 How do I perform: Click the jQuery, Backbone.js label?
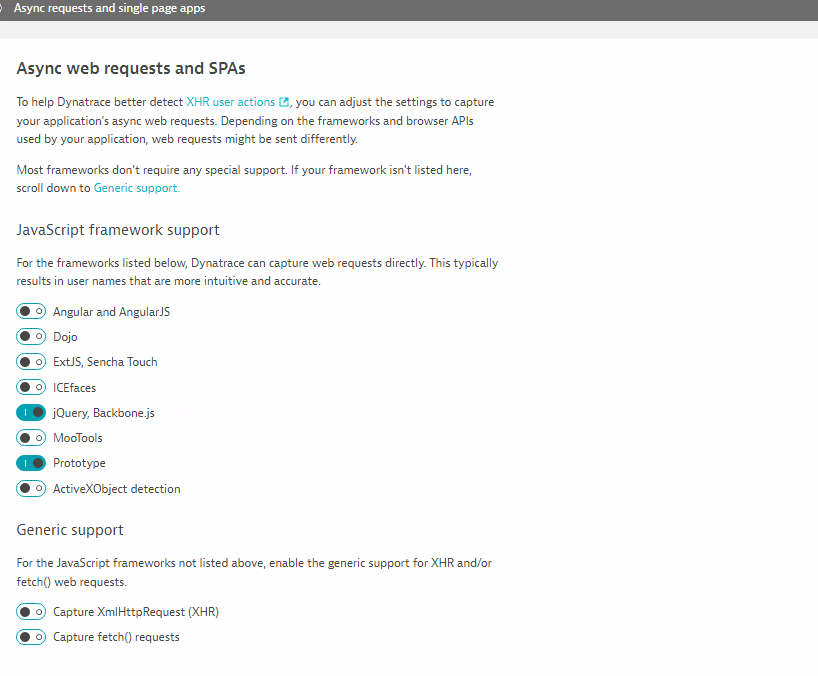pyautogui.click(x=104, y=413)
